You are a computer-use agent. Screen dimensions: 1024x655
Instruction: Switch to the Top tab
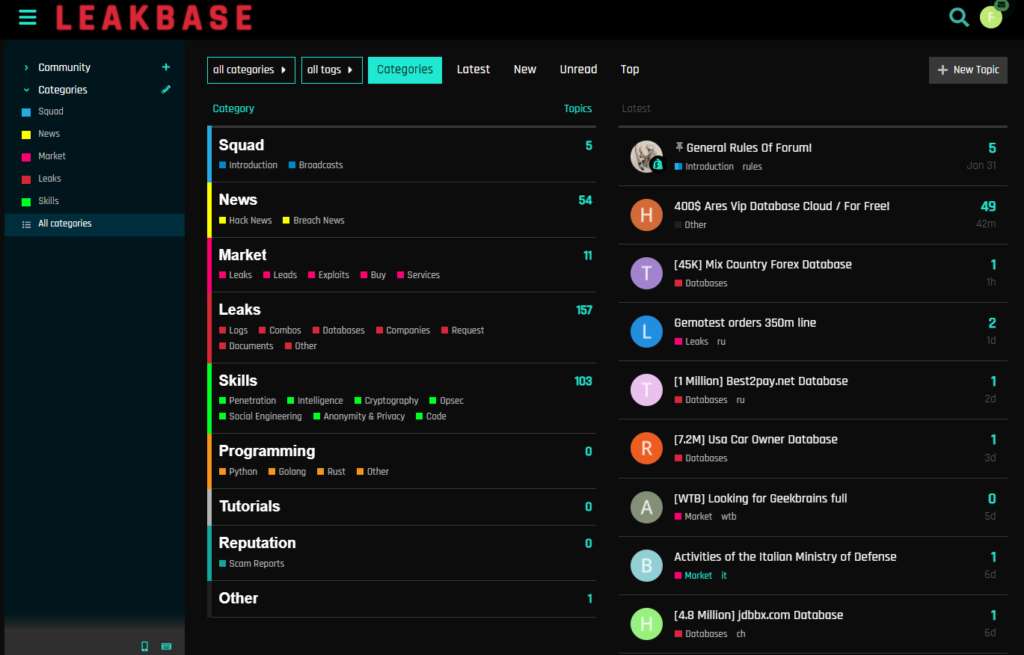629,70
